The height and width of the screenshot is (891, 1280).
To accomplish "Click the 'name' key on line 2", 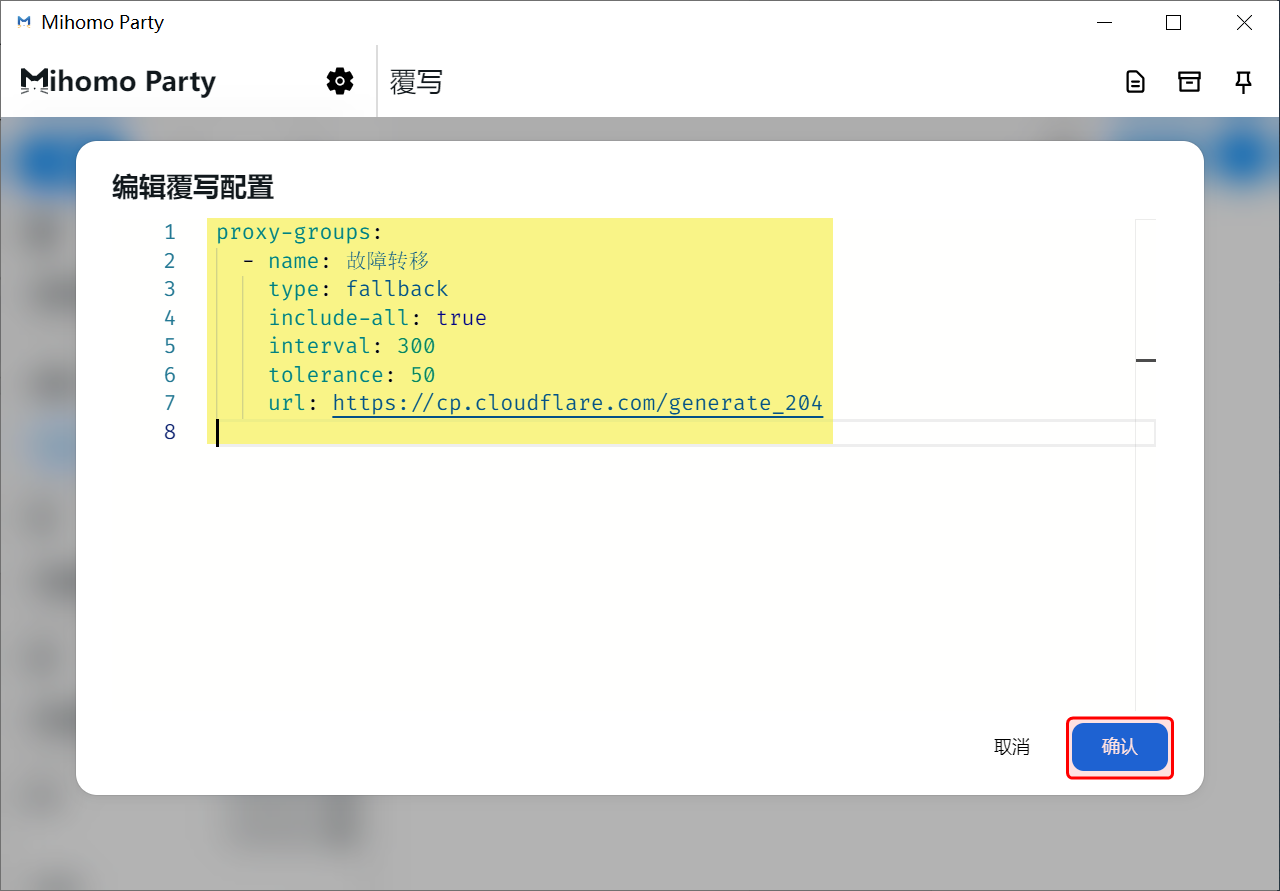I will click(293, 261).
